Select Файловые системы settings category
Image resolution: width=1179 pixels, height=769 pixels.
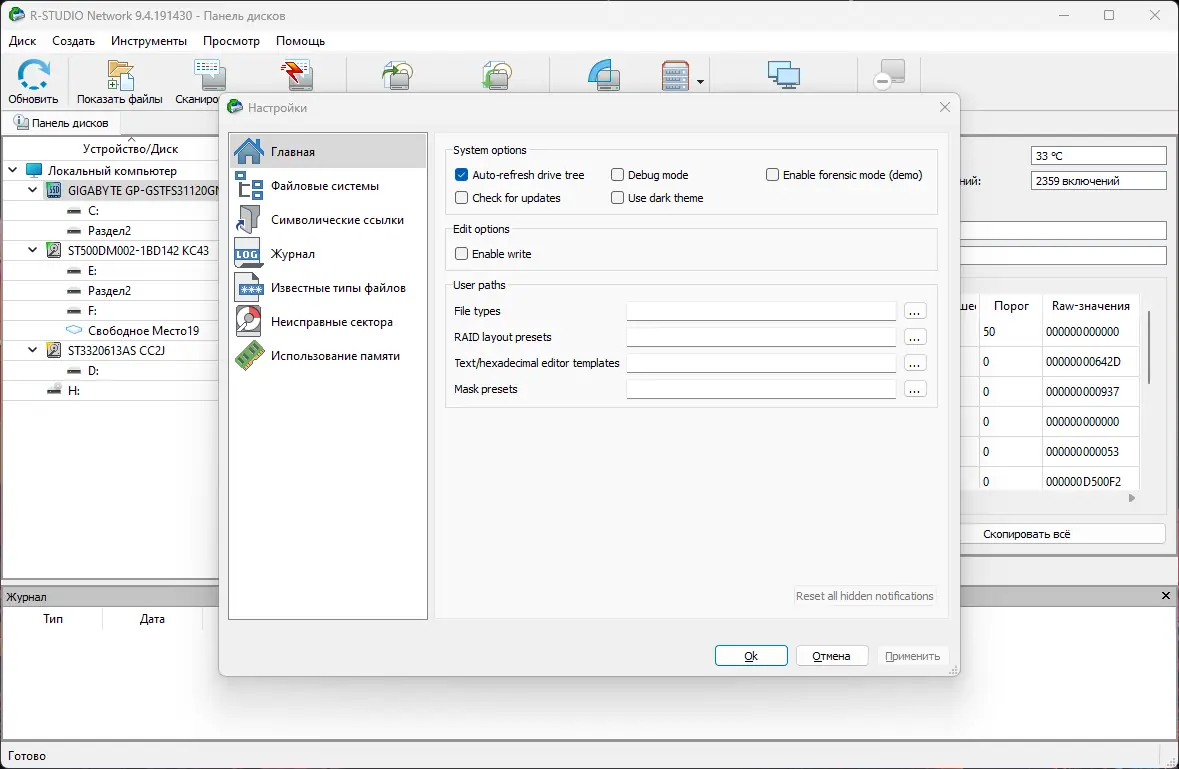click(x=329, y=186)
